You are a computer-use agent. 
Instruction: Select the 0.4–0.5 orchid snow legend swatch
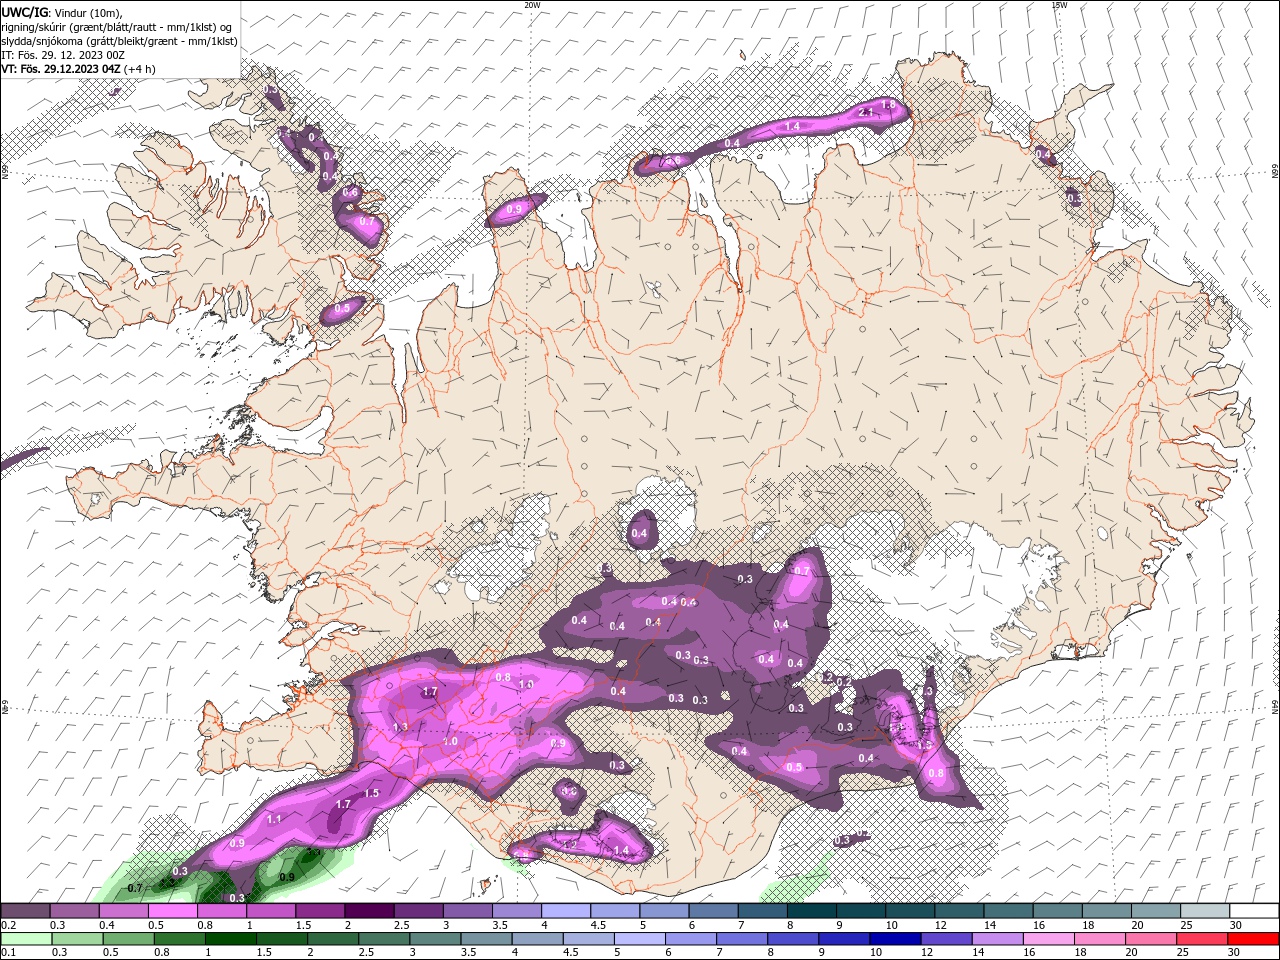point(123,910)
